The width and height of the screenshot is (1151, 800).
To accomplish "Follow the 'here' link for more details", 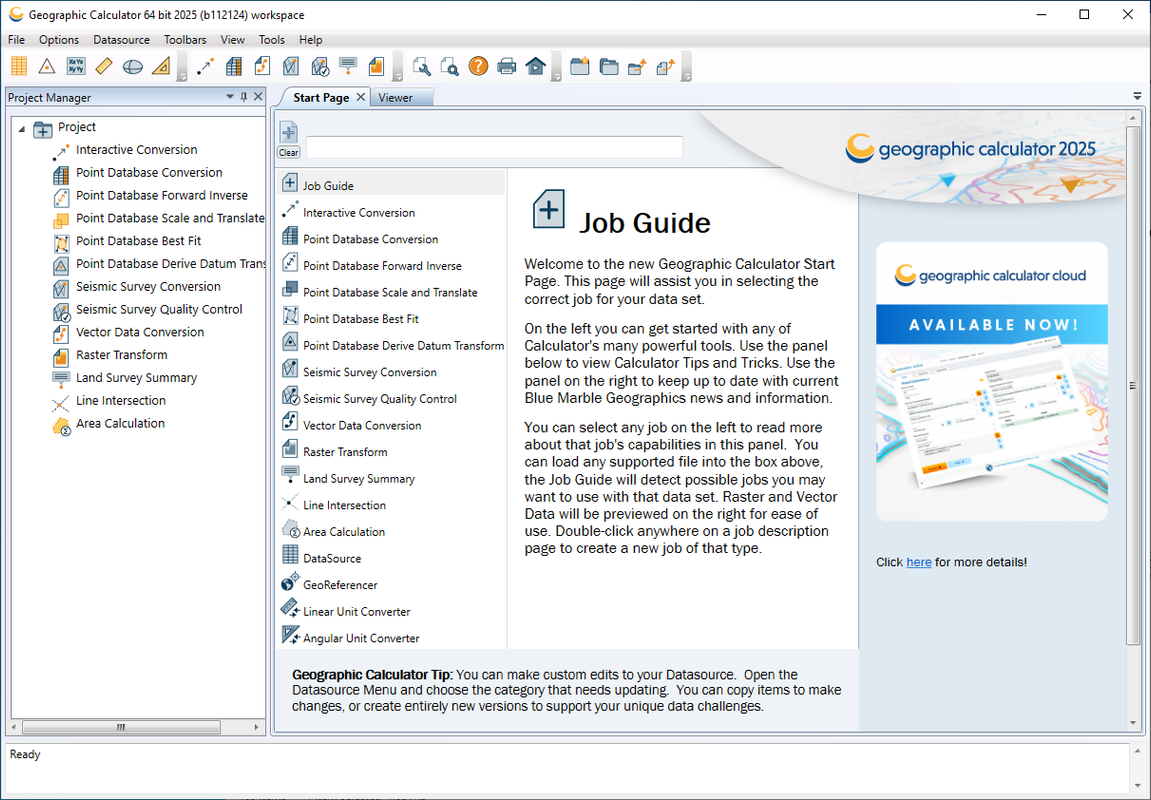I will pos(918,562).
